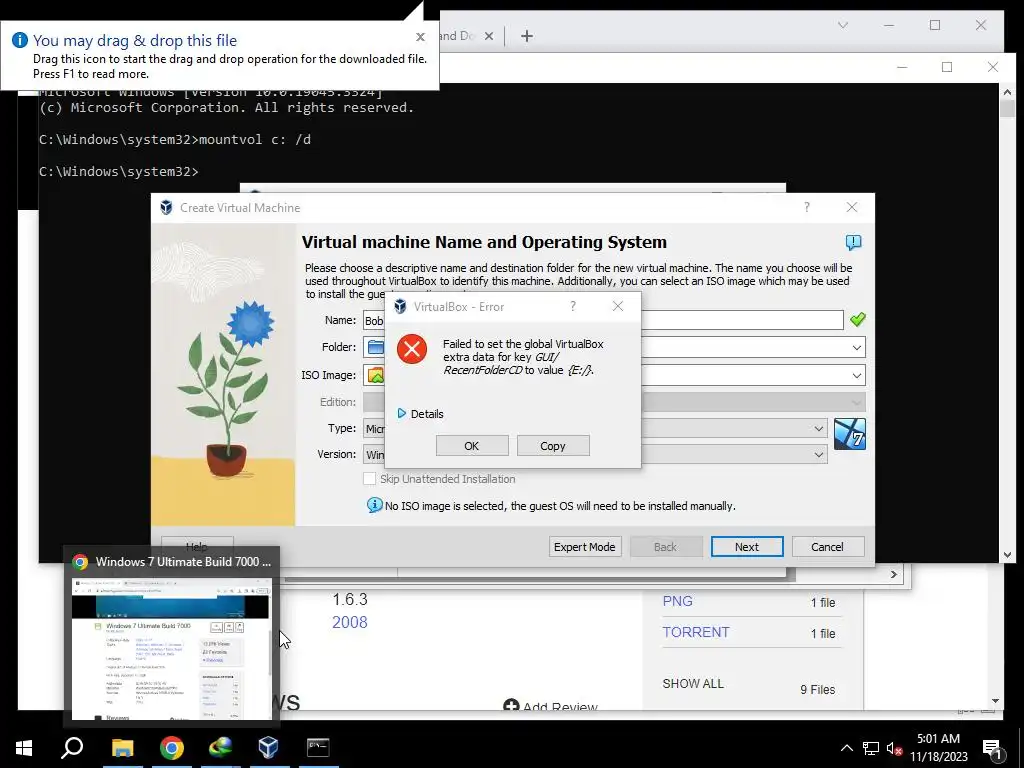Click the Create Virtual Machine help question mark
Screen dimensions: 1024x768
pyautogui.click(x=807, y=208)
